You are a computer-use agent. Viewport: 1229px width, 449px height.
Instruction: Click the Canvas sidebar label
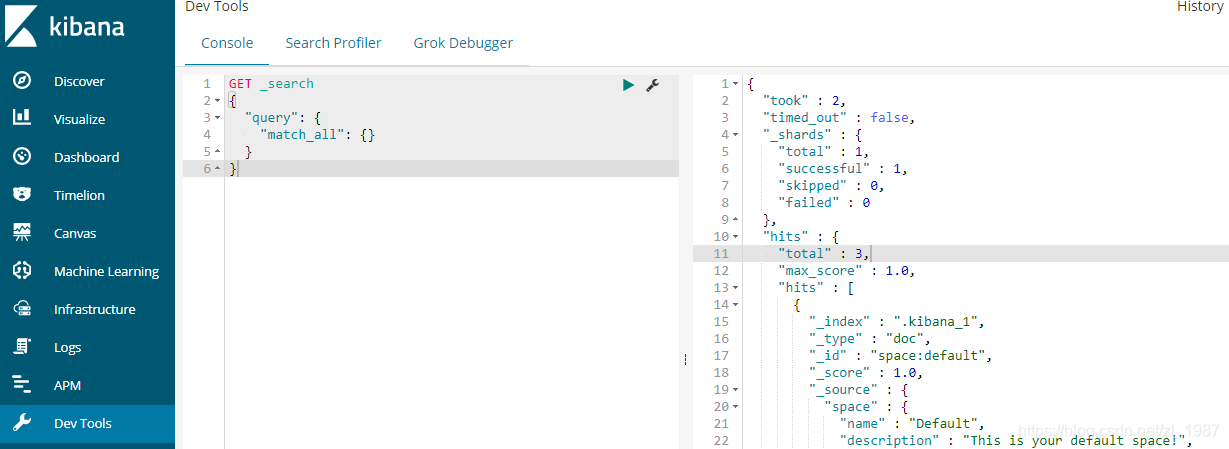pos(76,233)
